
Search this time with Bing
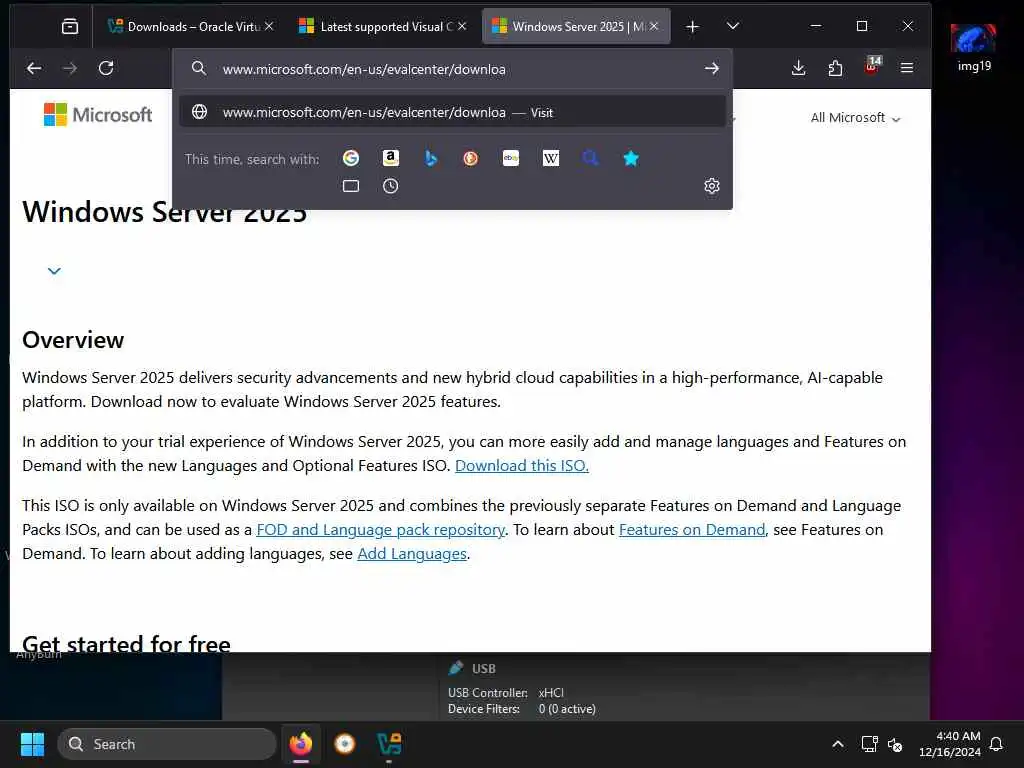pyautogui.click(x=430, y=158)
